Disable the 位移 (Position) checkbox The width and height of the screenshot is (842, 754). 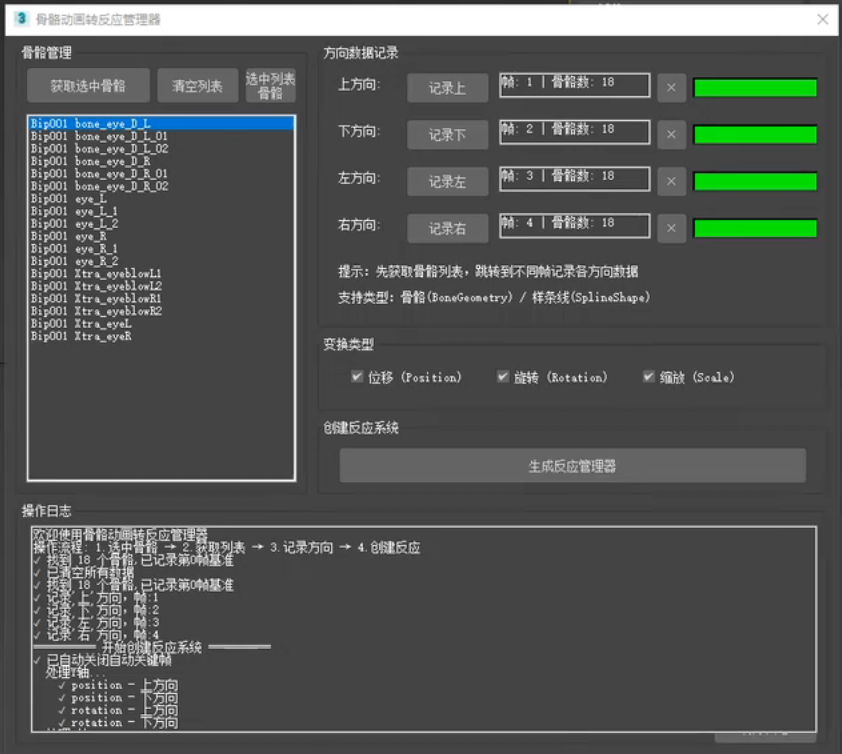(357, 377)
